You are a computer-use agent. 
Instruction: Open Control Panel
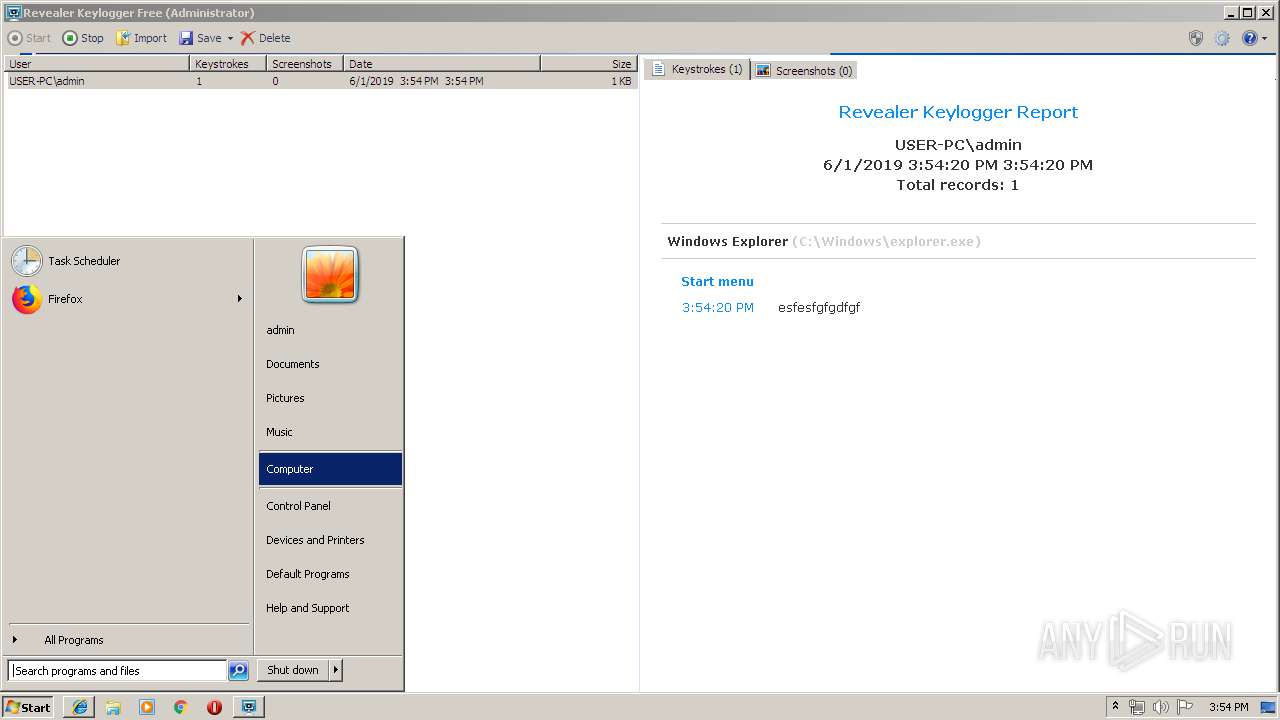(330, 506)
